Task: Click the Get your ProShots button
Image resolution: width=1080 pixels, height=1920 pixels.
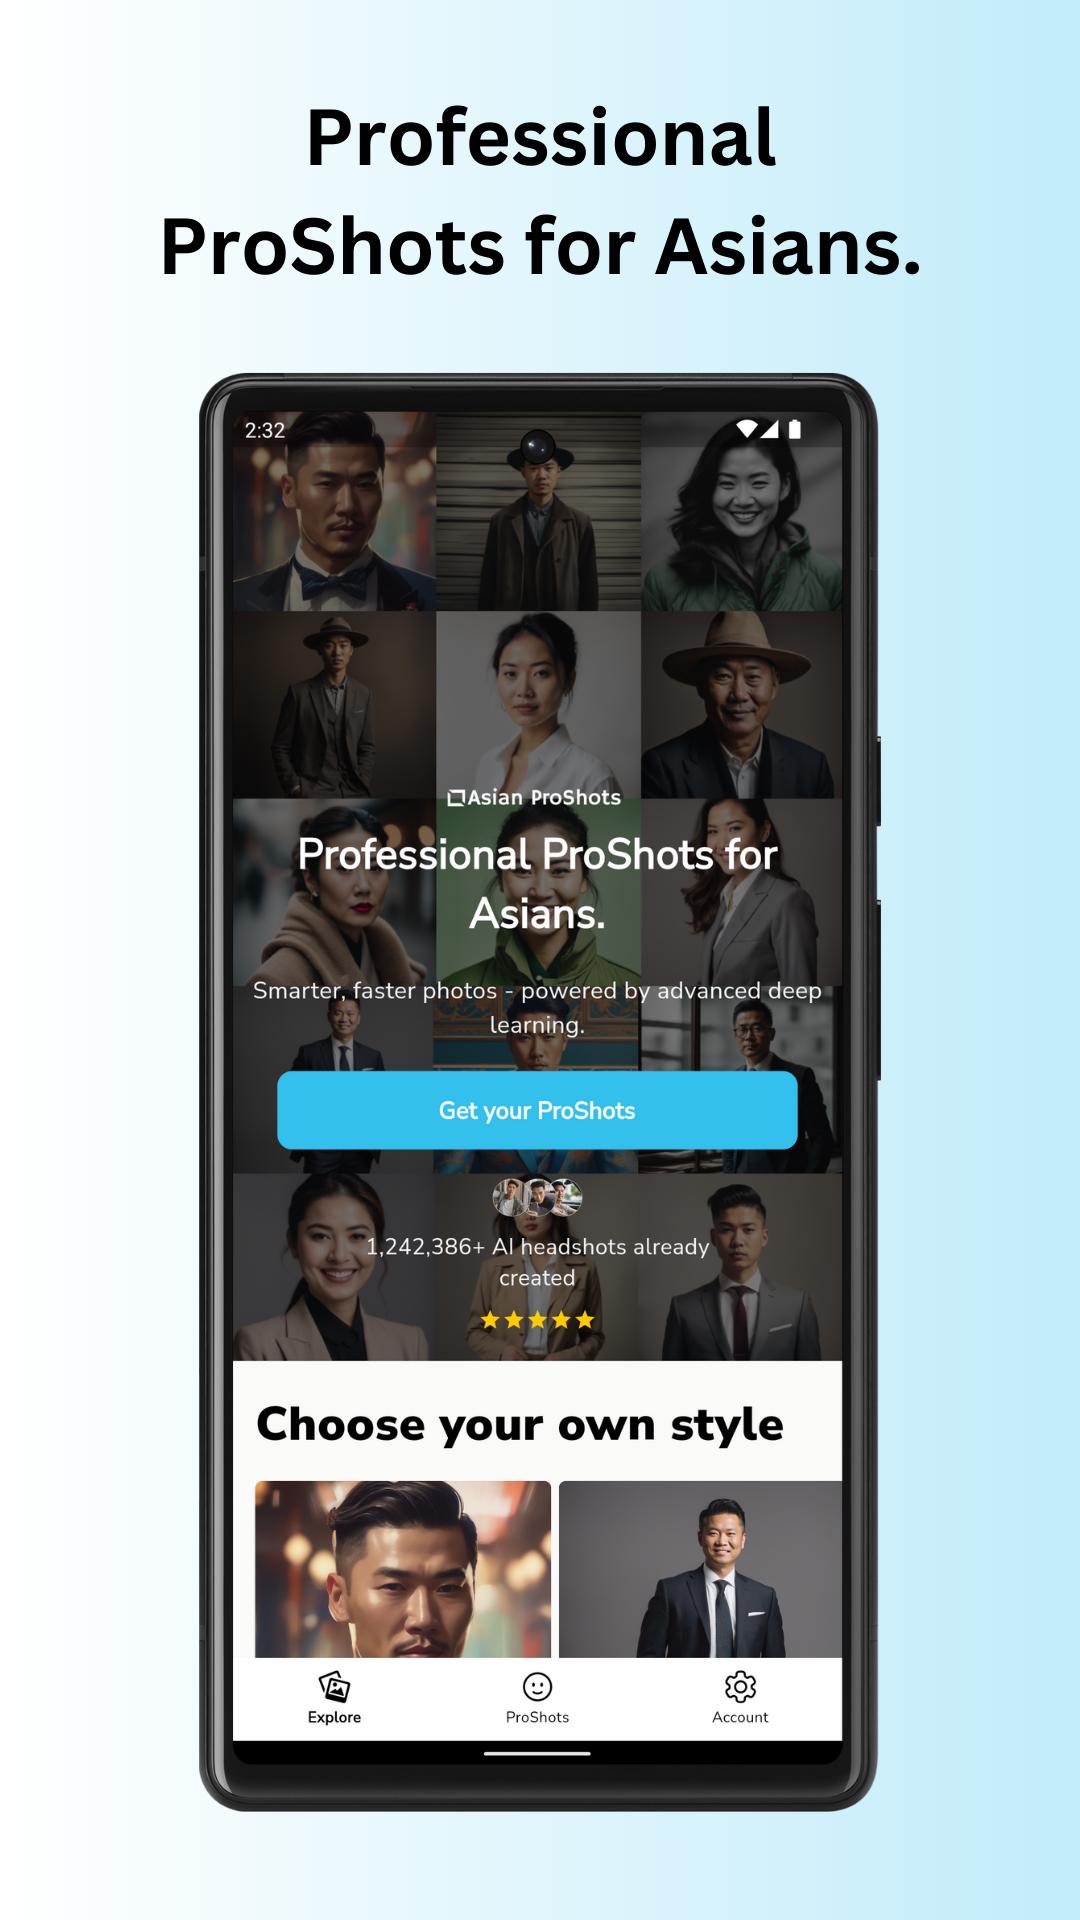Action: click(x=537, y=1110)
